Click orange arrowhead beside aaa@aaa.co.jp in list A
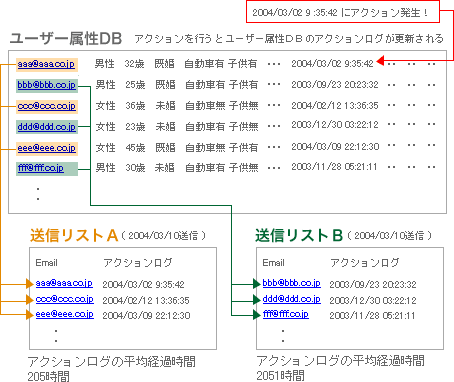The image size is (454, 382). (30, 284)
